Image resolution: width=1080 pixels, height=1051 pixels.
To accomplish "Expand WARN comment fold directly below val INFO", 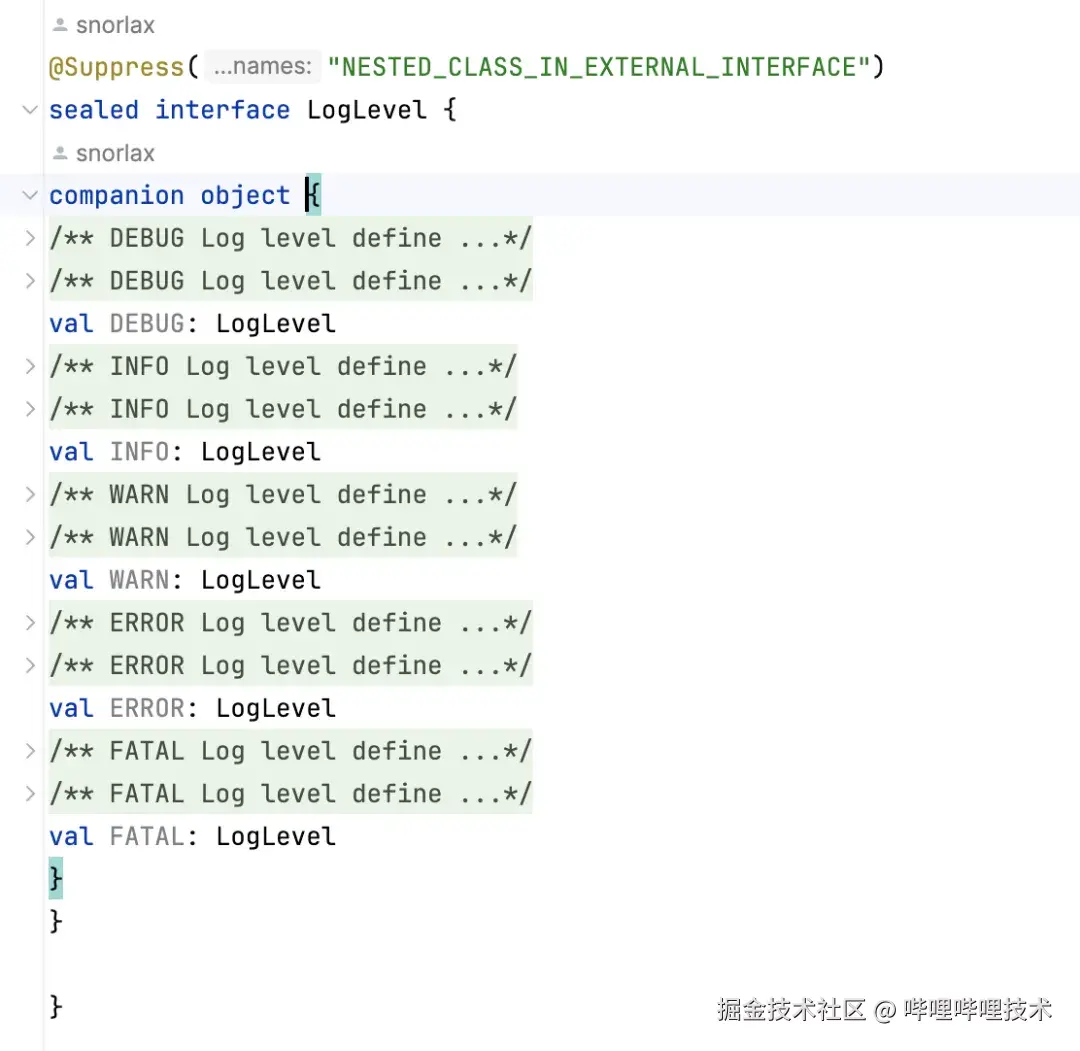I will point(30,495).
